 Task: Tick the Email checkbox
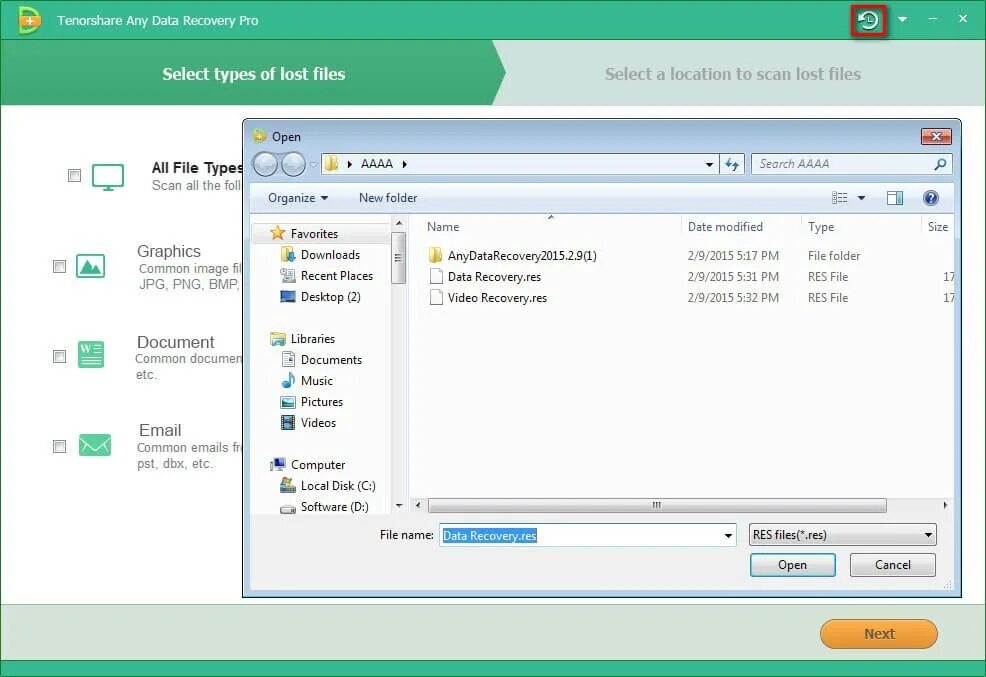tap(59, 446)
